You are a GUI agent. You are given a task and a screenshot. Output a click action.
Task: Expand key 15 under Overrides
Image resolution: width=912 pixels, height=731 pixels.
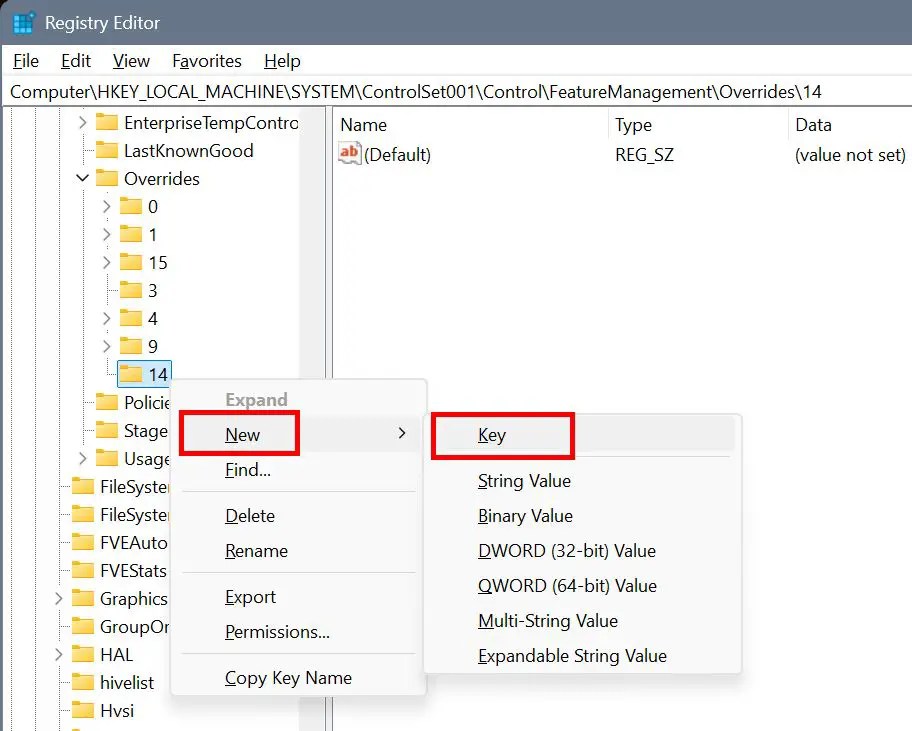click(106, 262)
